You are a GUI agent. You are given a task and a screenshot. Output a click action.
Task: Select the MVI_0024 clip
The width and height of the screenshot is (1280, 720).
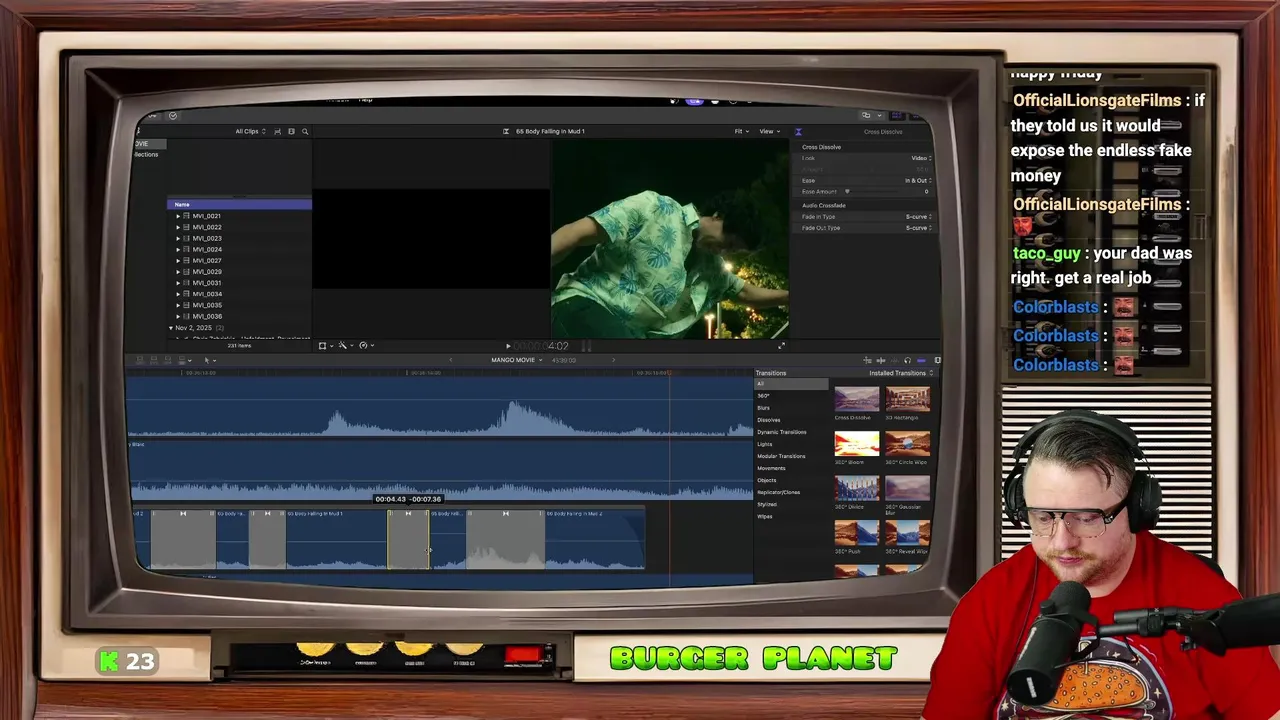click(x=207, y=249)
